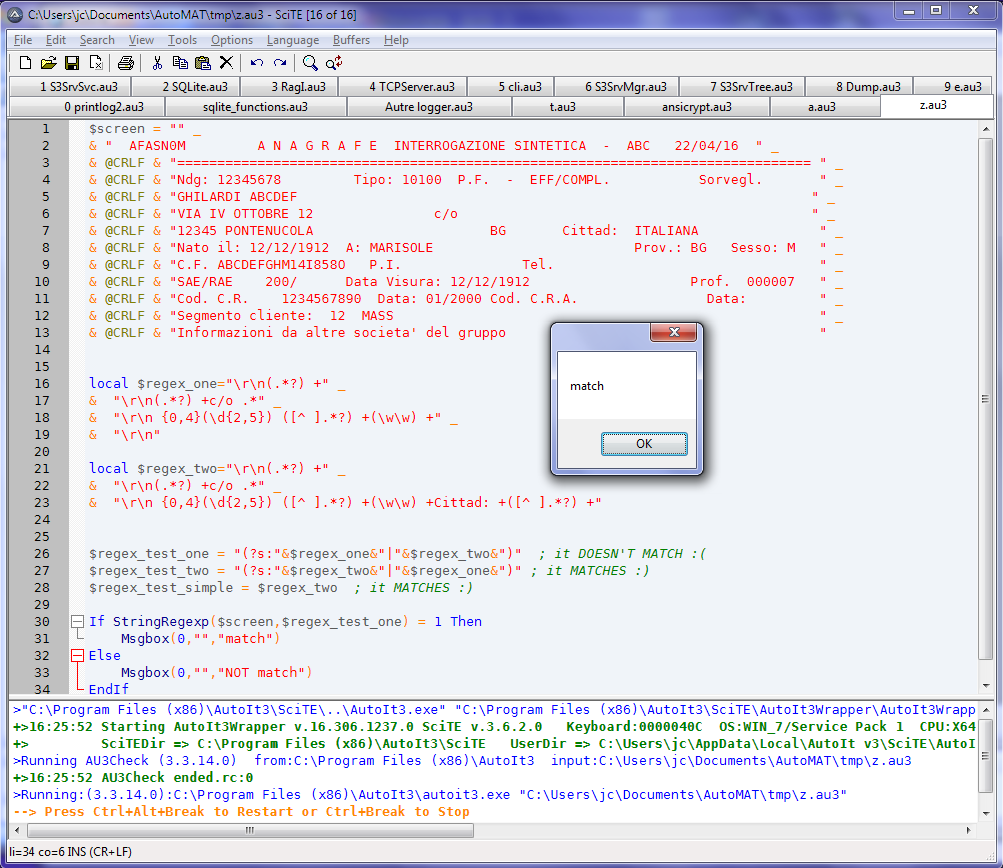The width and height of the screenshot is (1003, 868).
Task: Click the Redo arrow icon
Action: (x=280, y=63)
